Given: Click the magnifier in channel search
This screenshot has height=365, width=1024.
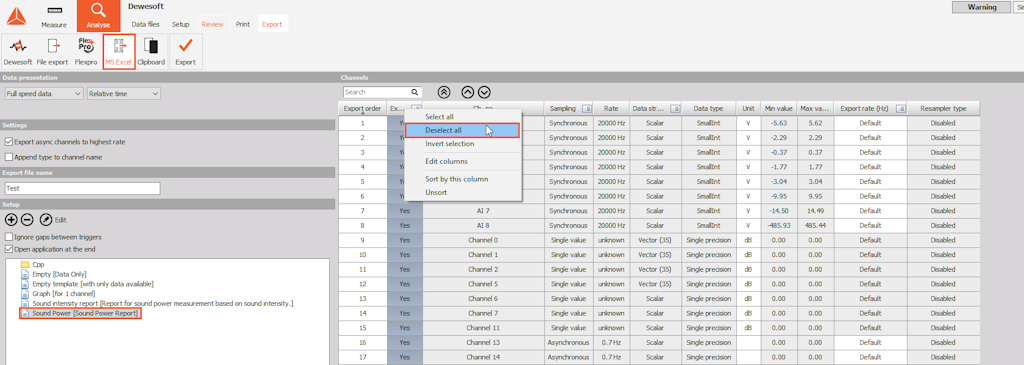Looking at the screenshot, I should pyautogui.click(x=414, y=92).
